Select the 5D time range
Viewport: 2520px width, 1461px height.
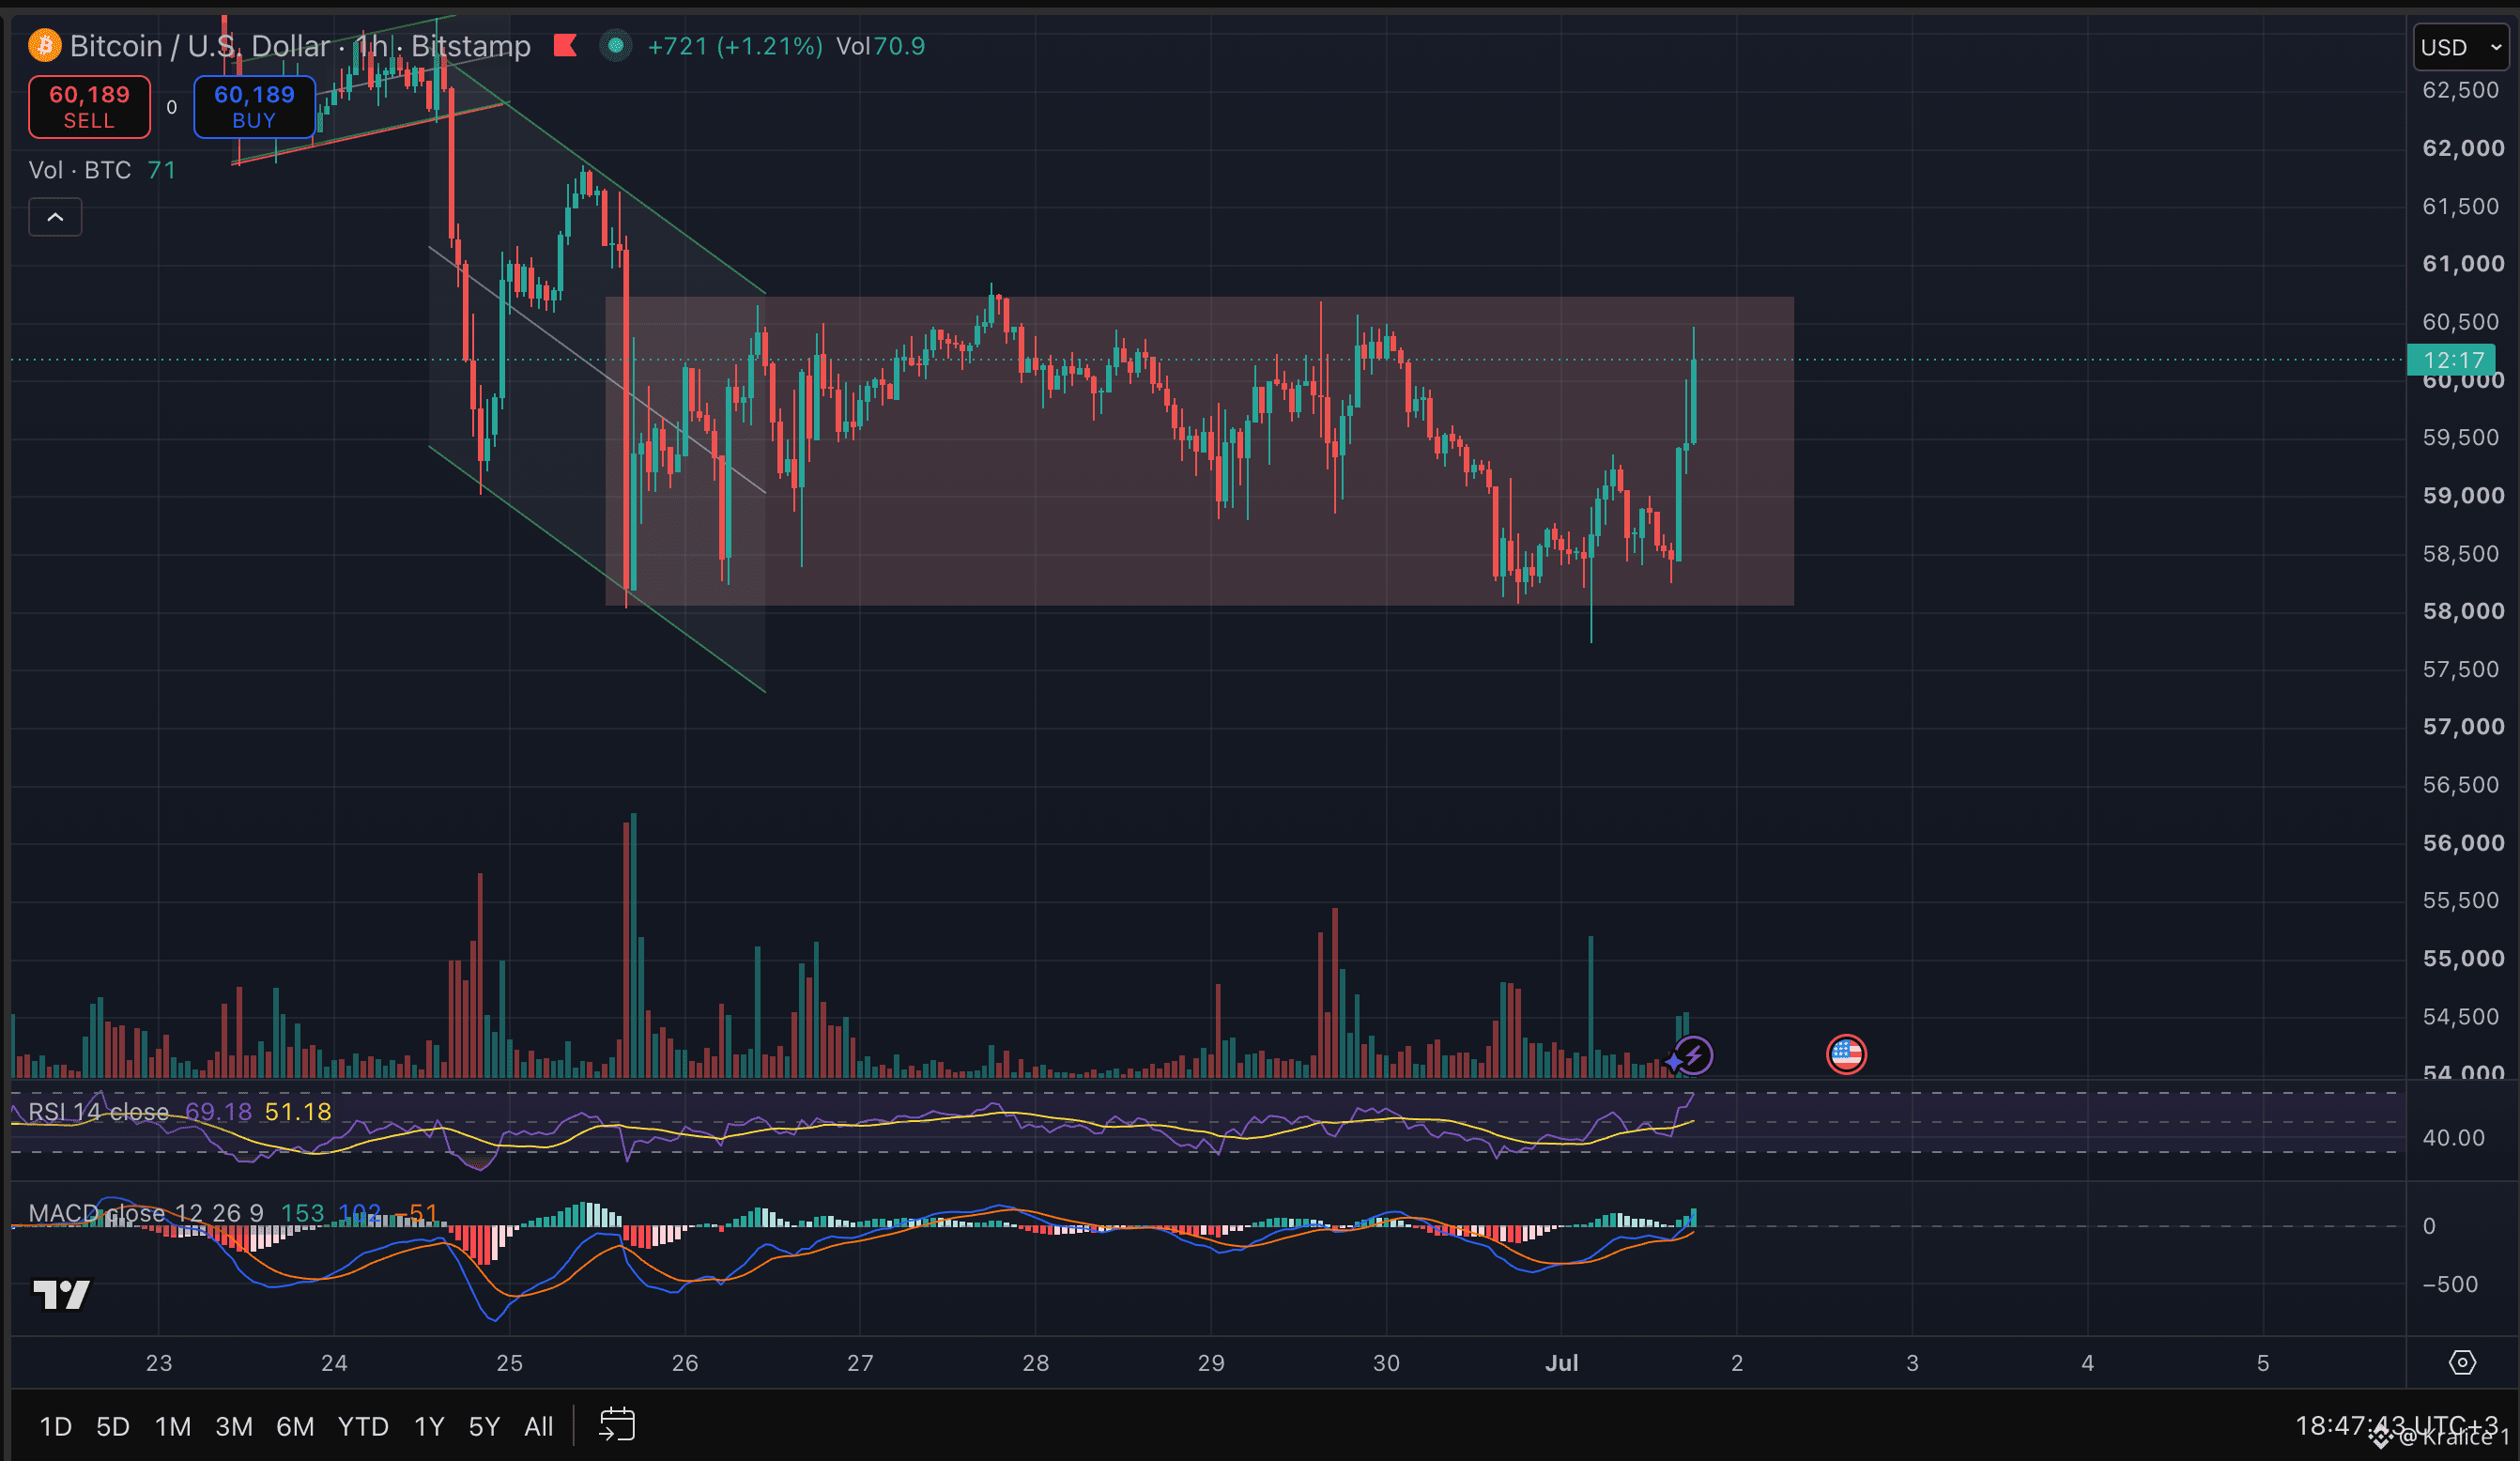[113, 1426]
